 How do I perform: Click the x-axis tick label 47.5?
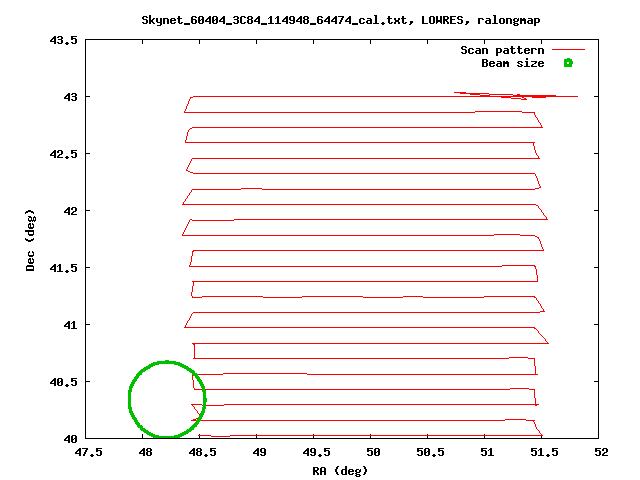coord(88,452)
